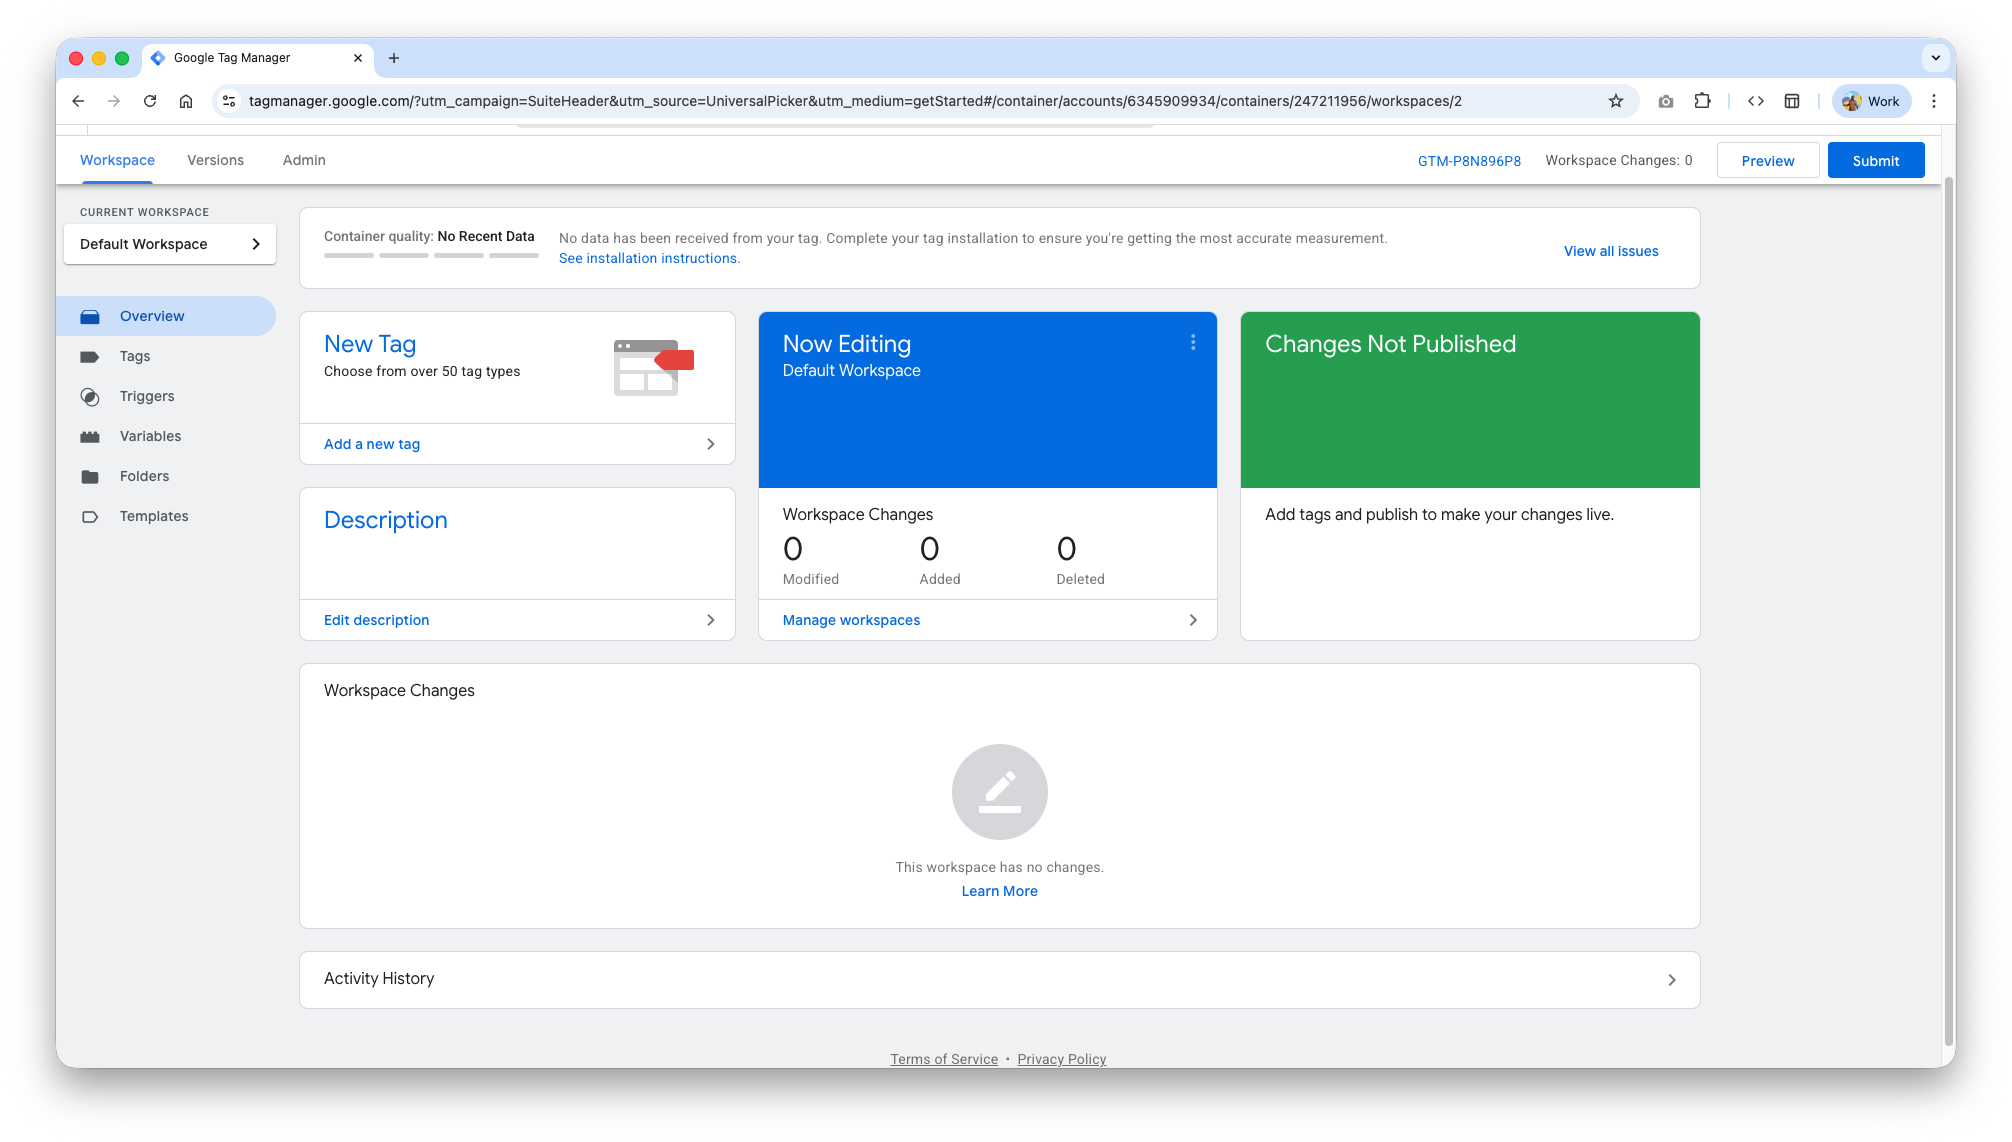
Task: Open See installation instructions link
Action: 649,258
